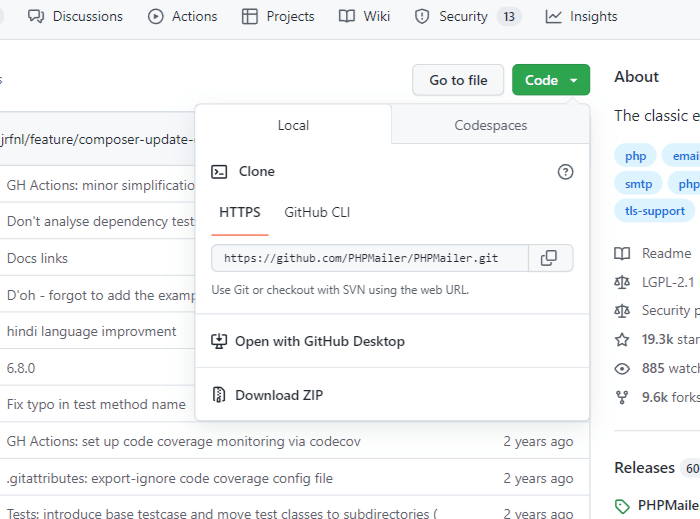Toggle the green Code dropdown button
700x519 pixels.
click(x=551, y=80)
